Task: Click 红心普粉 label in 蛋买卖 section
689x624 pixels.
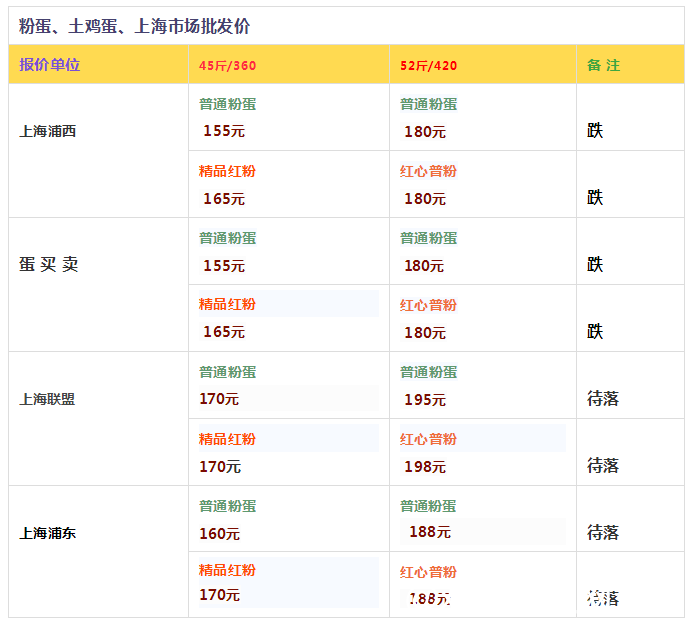Action: 428,305
